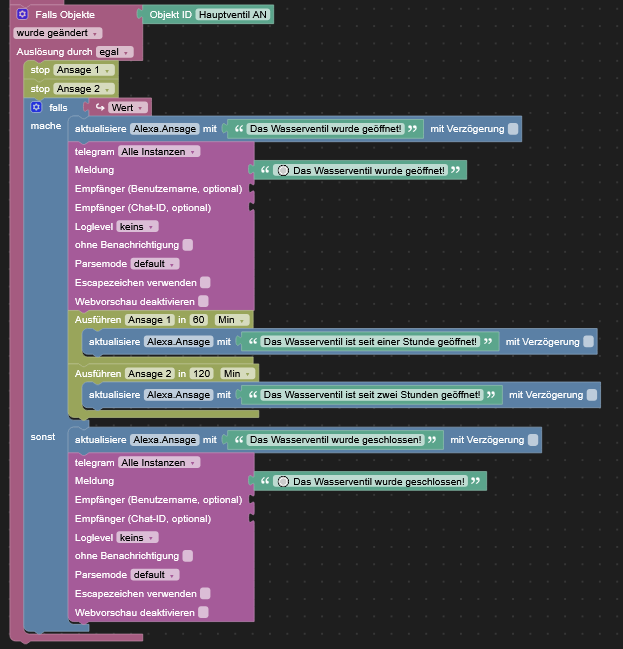
Task: Click circle emoji in telegram 'geöffnet' message
Action: pyautogui.click(x=283, y=171)
